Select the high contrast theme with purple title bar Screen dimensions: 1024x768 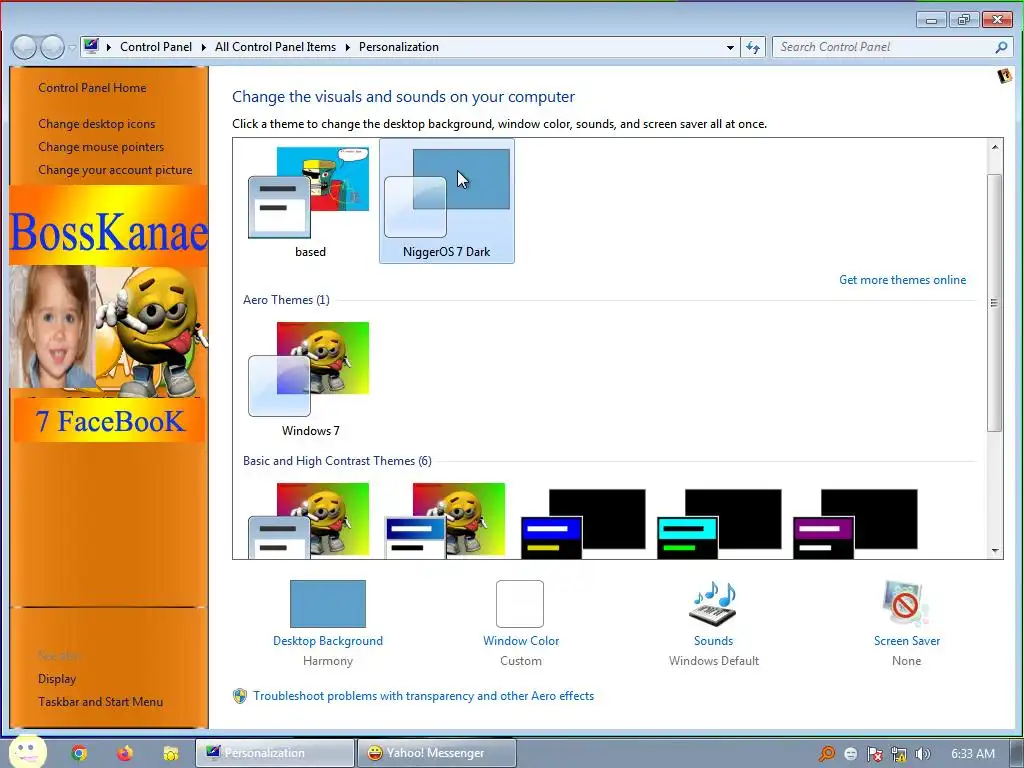855,522
